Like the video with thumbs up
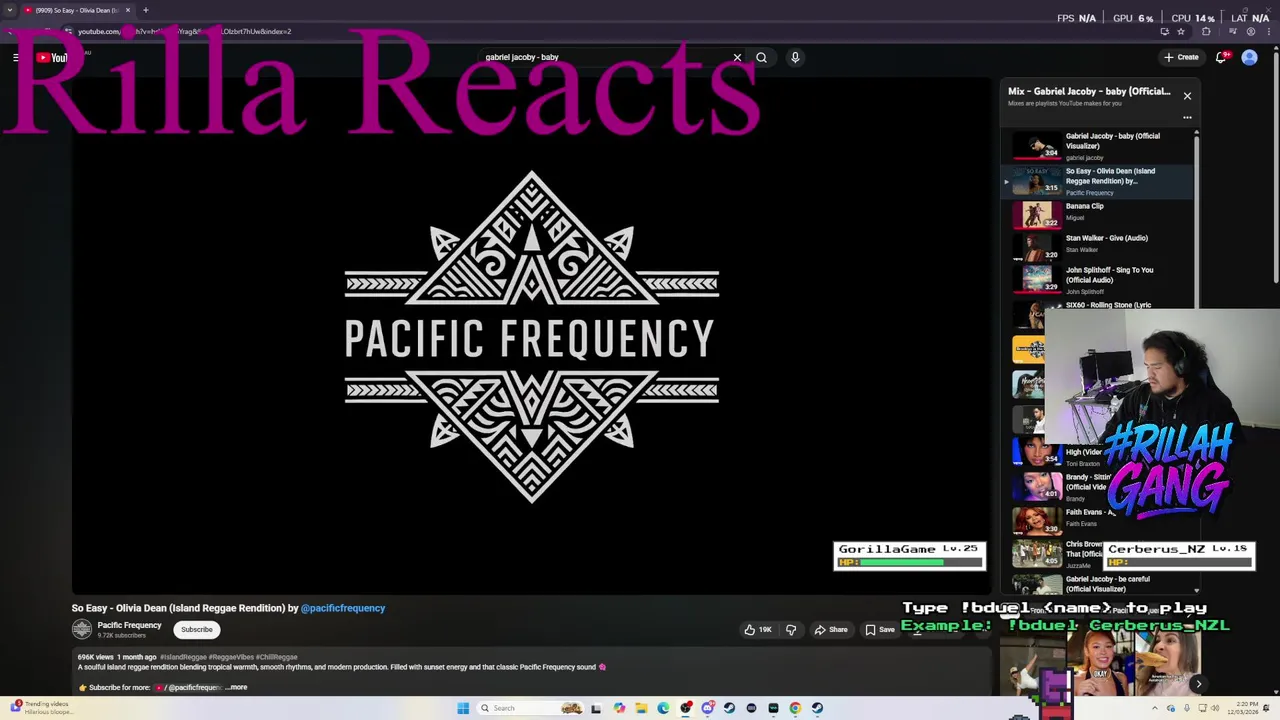The width and height of the screenshot is (1280, 720). click(x=758, y=629)
